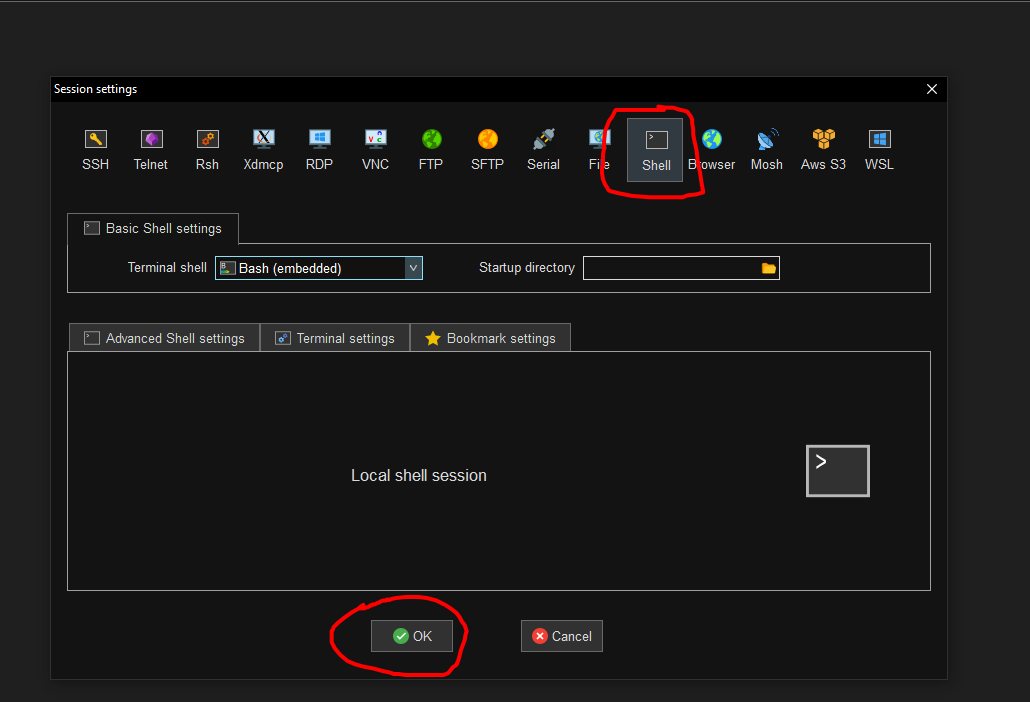The image size is (1030, 702).
Task: Choose the SFTP session icon
Action: click(487, 149)
